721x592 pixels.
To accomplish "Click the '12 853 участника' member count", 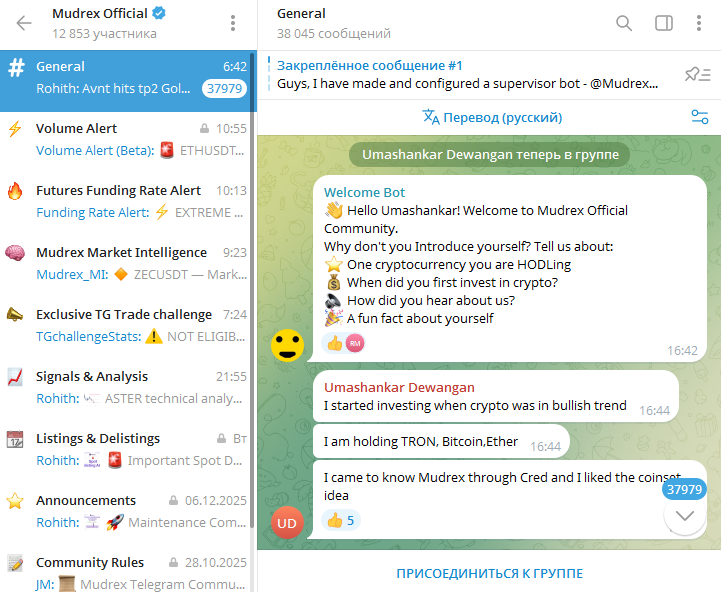I will 104,34.
